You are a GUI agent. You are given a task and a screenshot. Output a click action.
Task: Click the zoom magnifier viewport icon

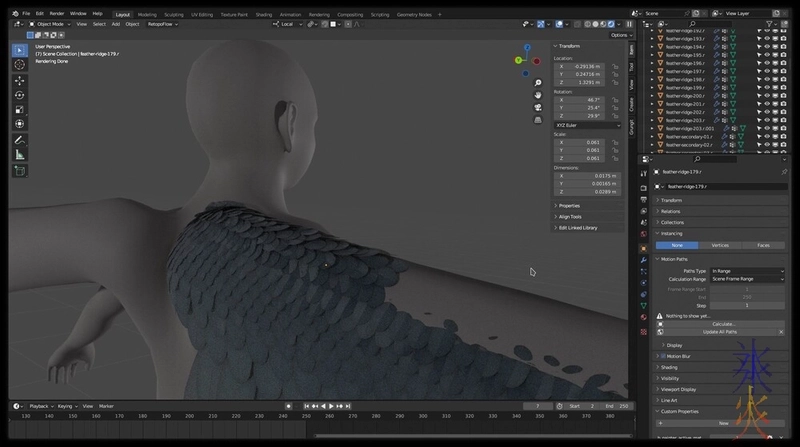pos(538,83)
